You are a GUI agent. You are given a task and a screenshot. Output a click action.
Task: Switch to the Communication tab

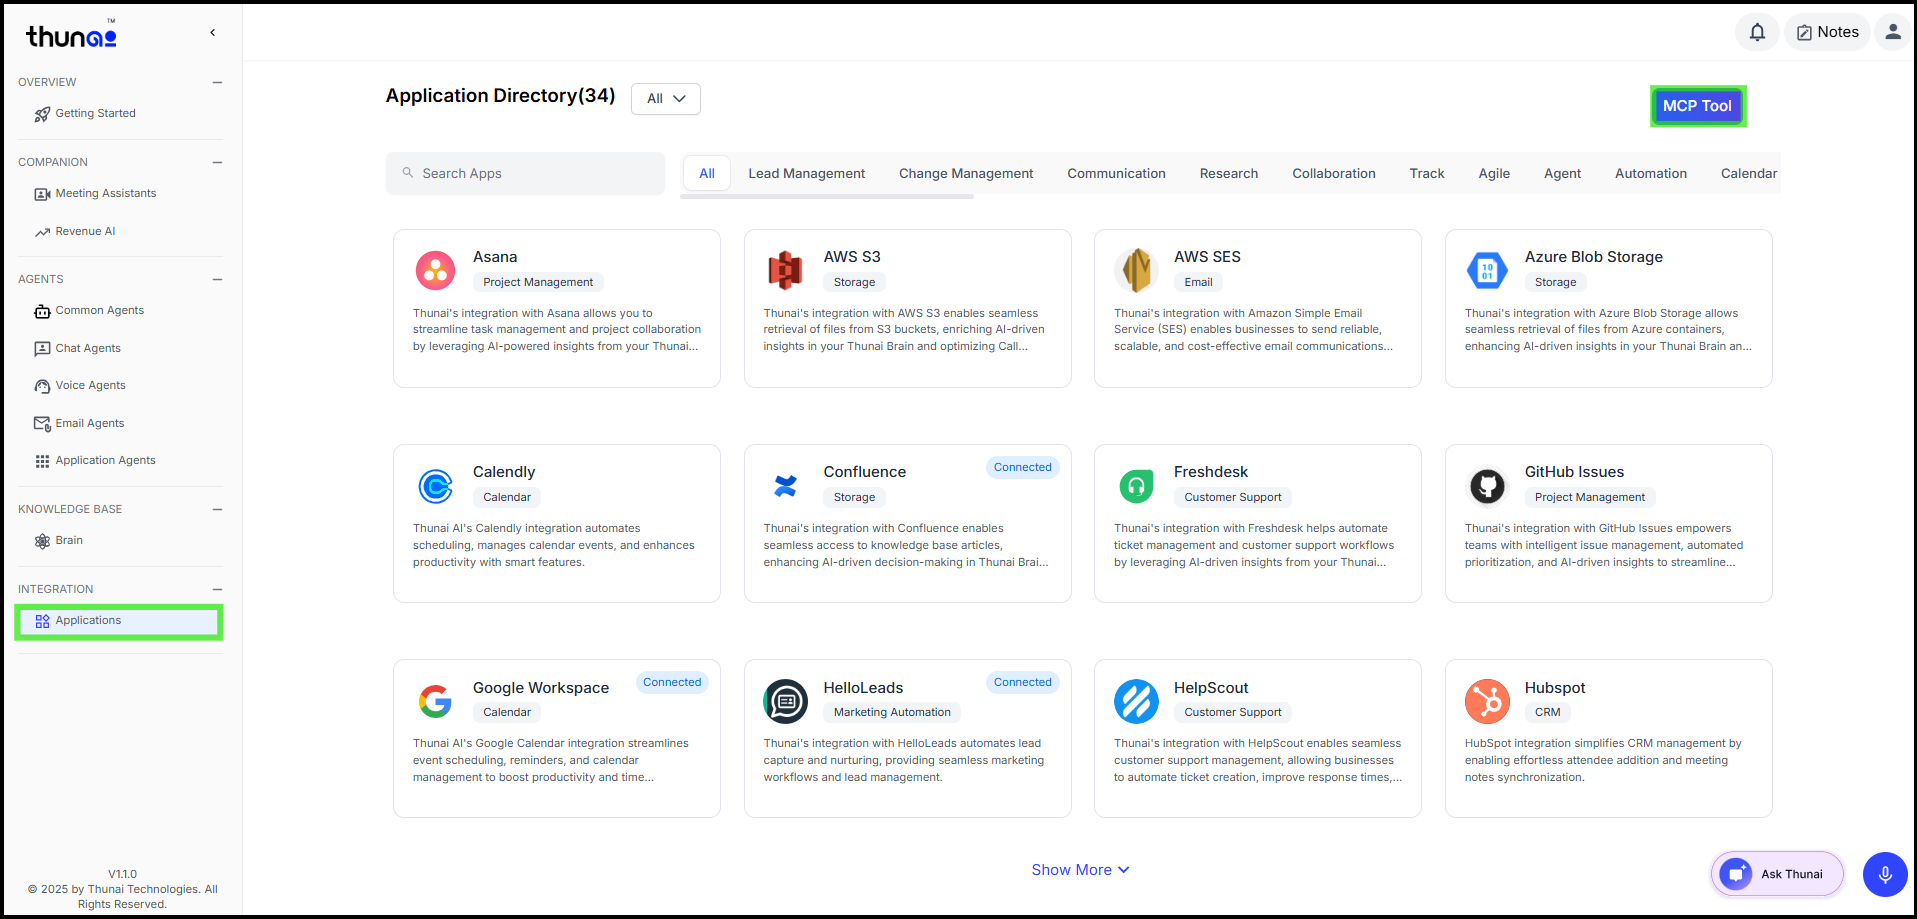[1116, 174]
